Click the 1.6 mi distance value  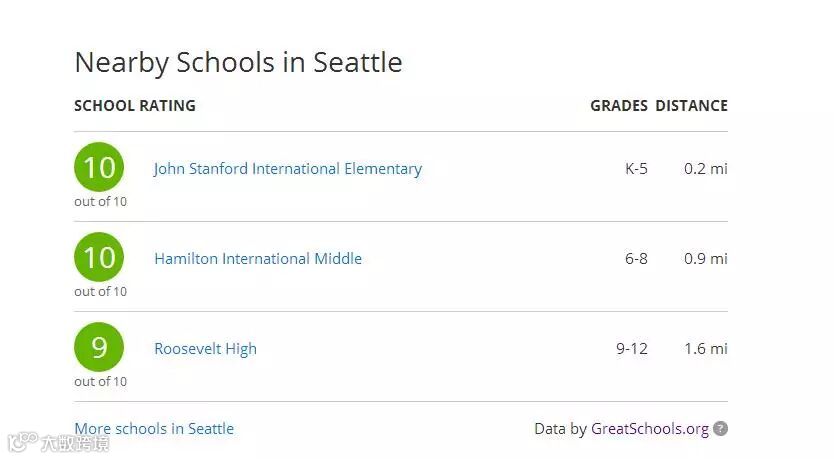click(706, 349)
